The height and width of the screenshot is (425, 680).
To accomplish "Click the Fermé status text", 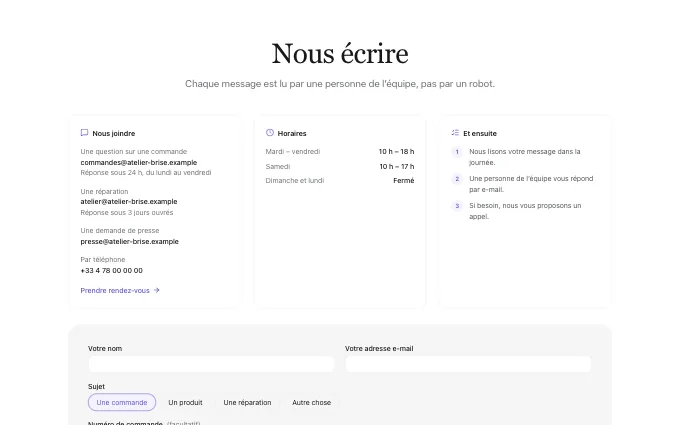I will (x=404, y=181).
